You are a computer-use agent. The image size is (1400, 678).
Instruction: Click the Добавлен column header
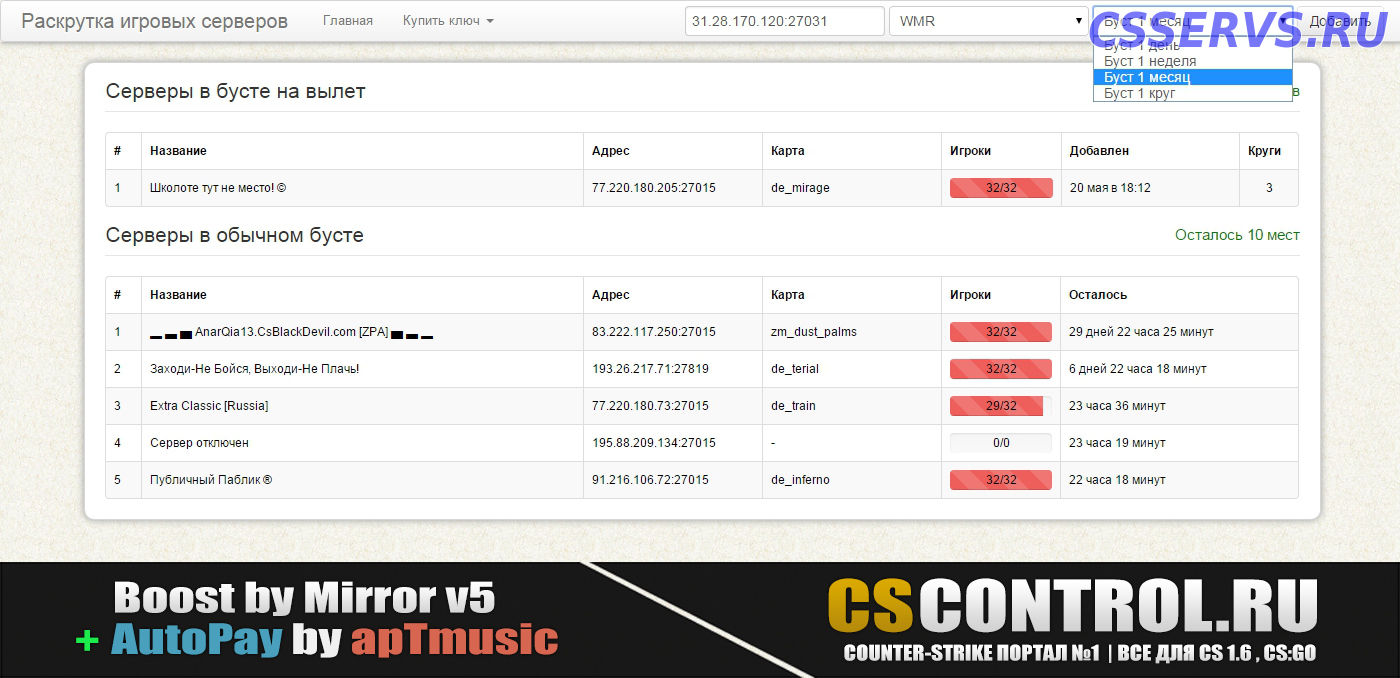[1099, 151]
